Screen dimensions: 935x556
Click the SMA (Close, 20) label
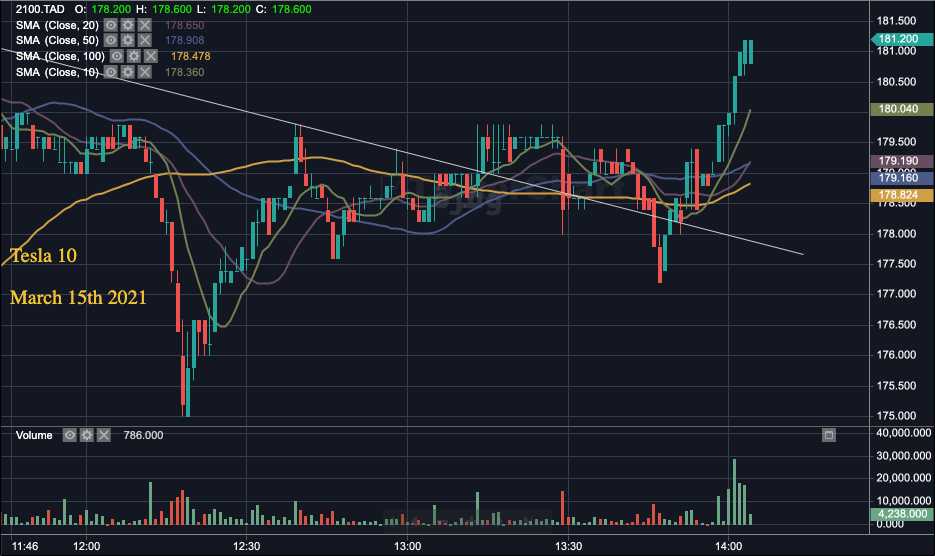pyautogui.click(x=57, y=25)
